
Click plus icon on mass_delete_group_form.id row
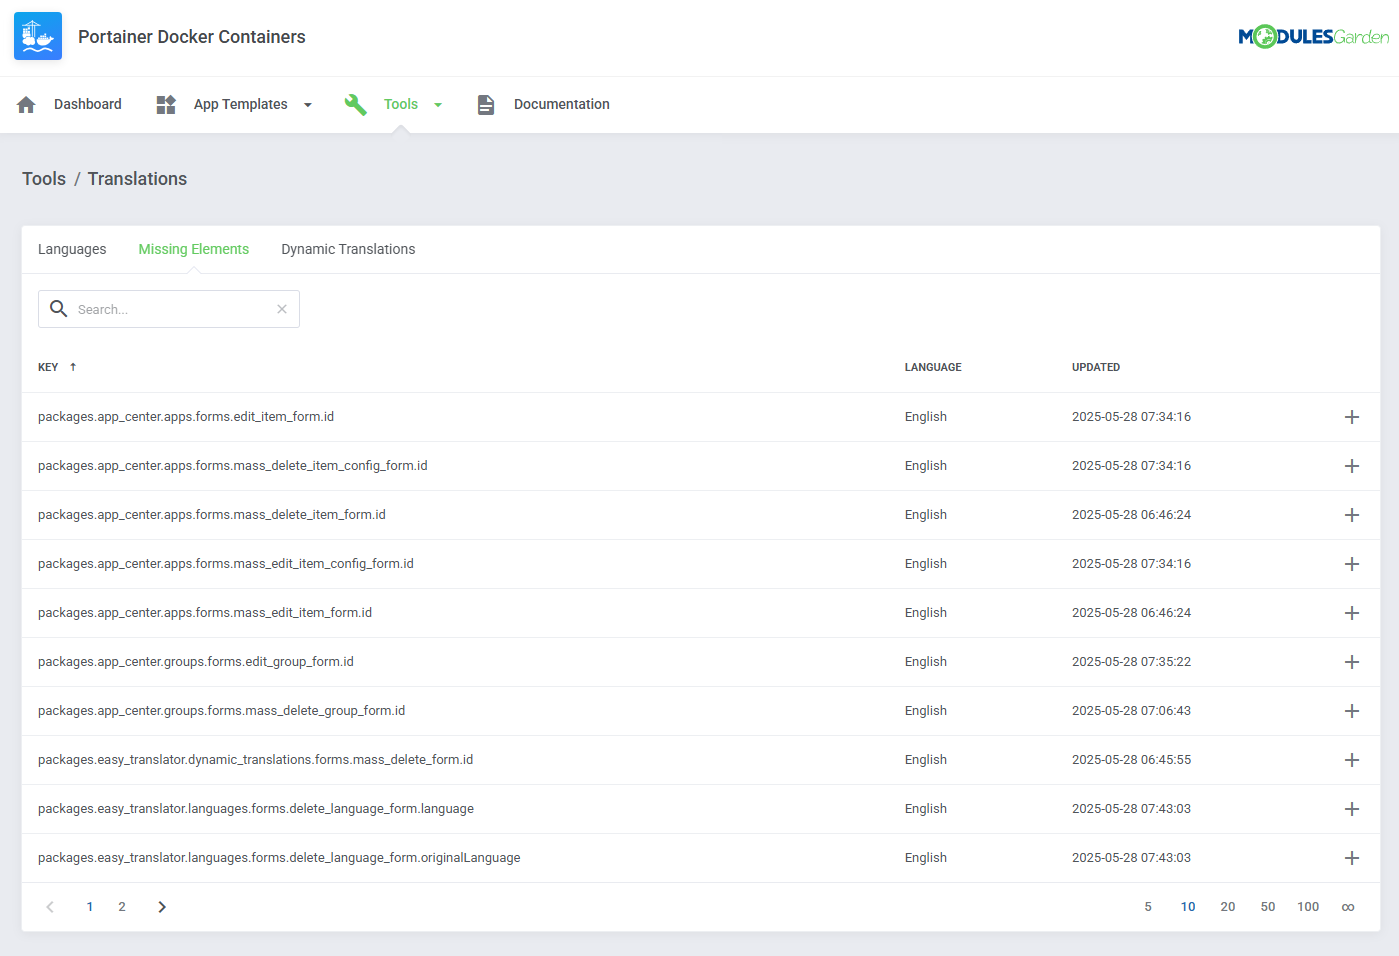coord(1352,710)
